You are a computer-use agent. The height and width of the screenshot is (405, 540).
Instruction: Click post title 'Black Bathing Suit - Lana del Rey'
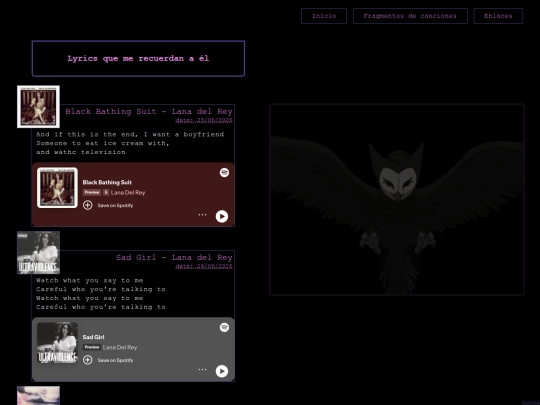[149, 111]
